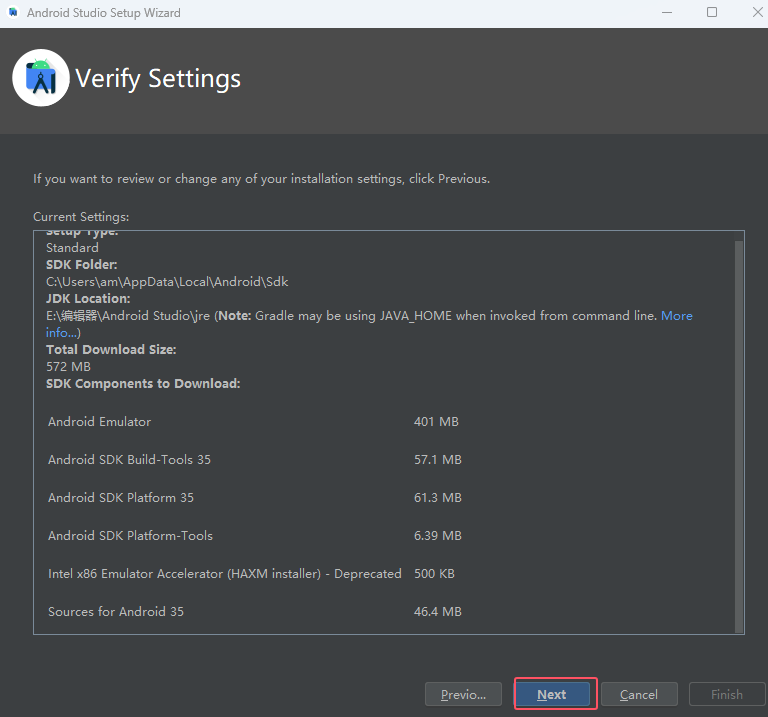Viewport: 768px width, 717px height.
Task: Select the HAXM installer Deprecated row
Action: 255,574
